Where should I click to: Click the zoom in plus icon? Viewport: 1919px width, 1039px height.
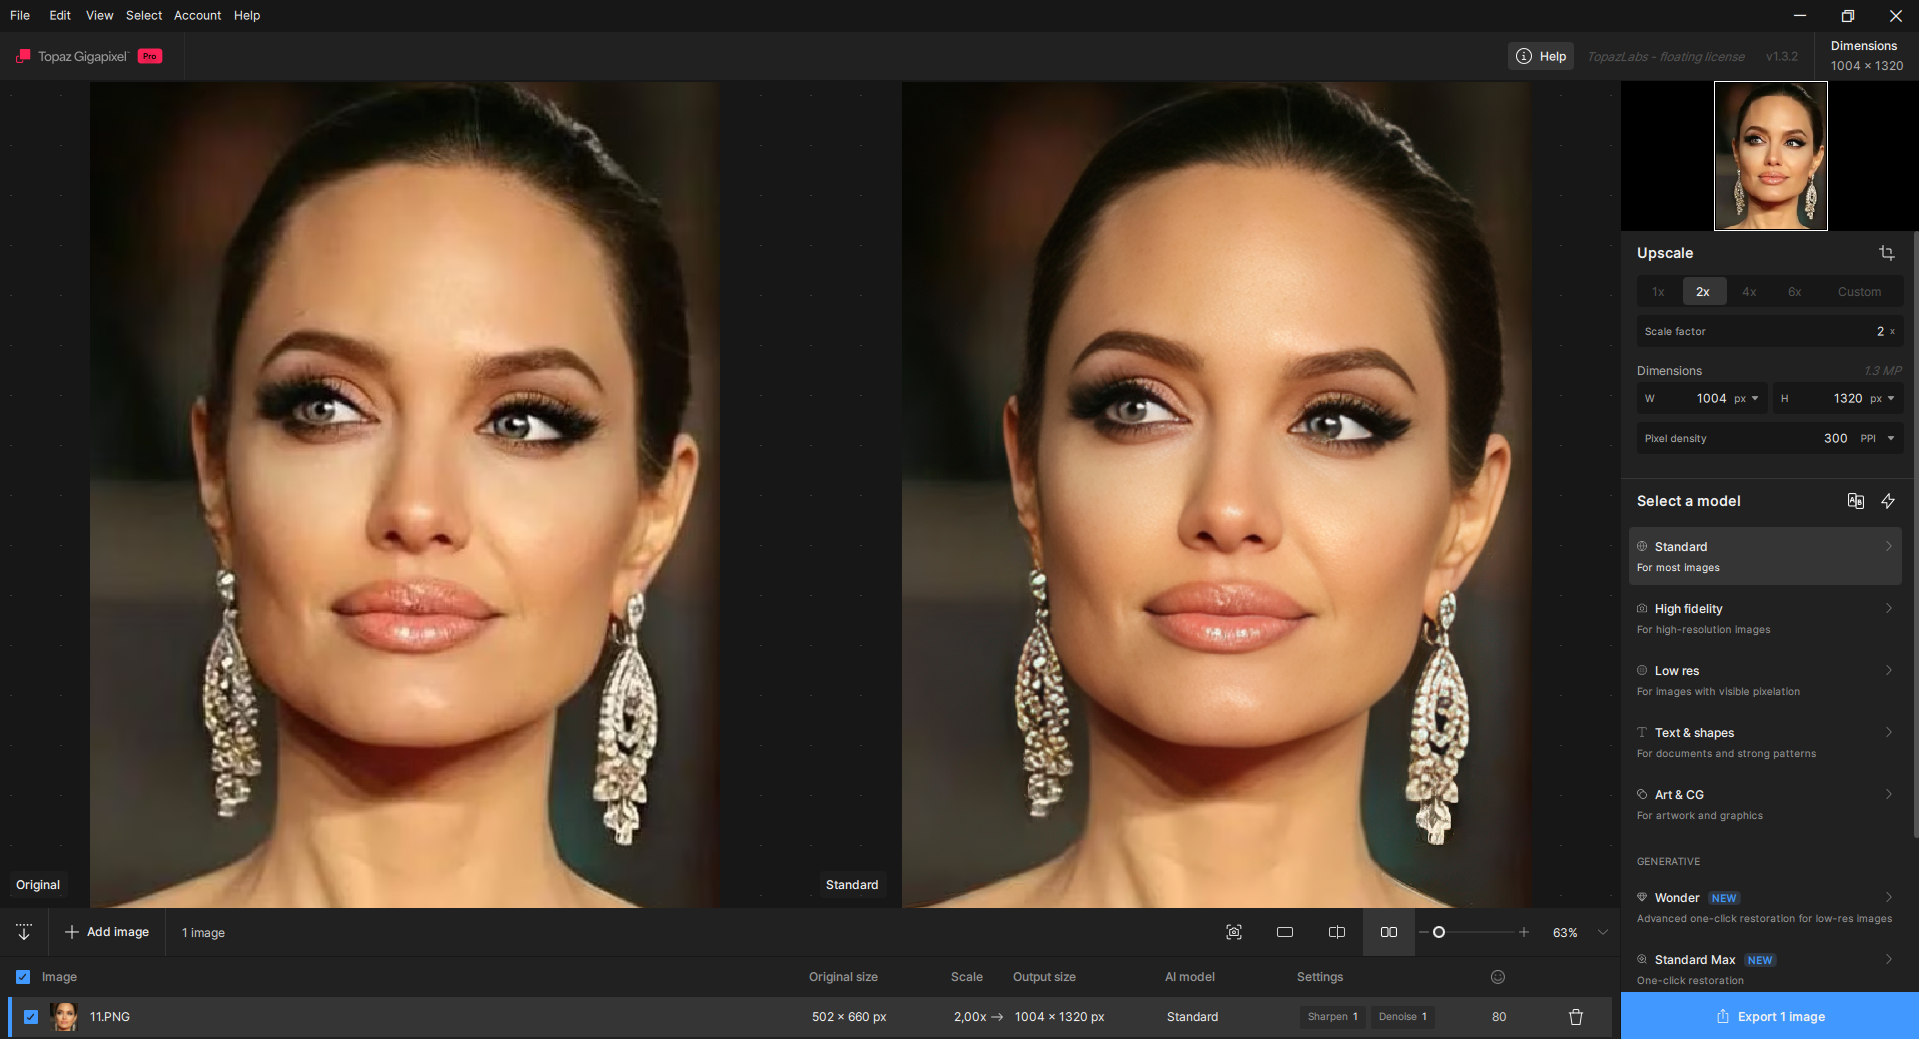coord(1524,932)
